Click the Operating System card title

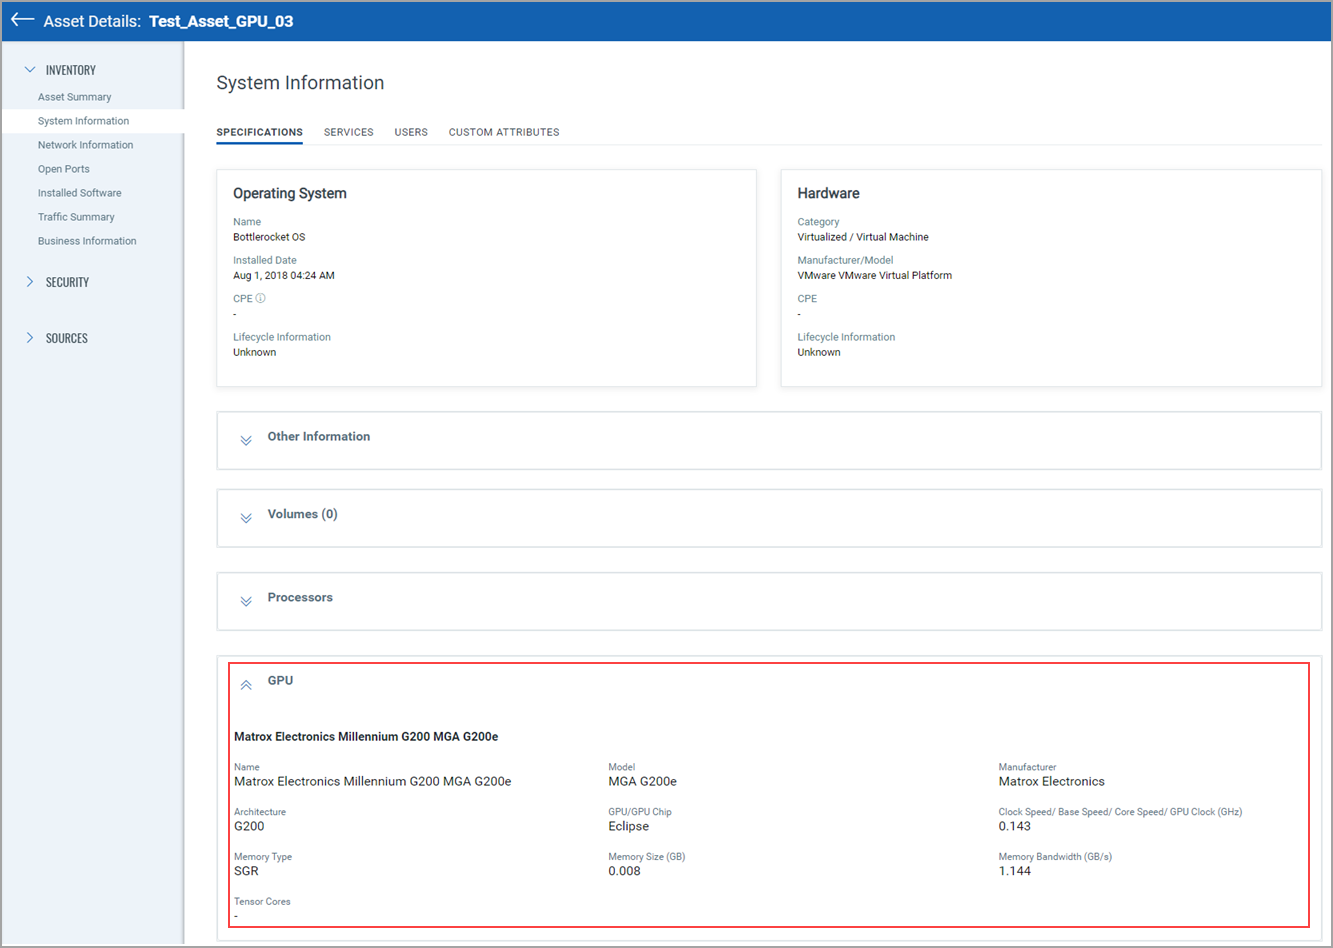pyautogui.click(x=290, y=193)
